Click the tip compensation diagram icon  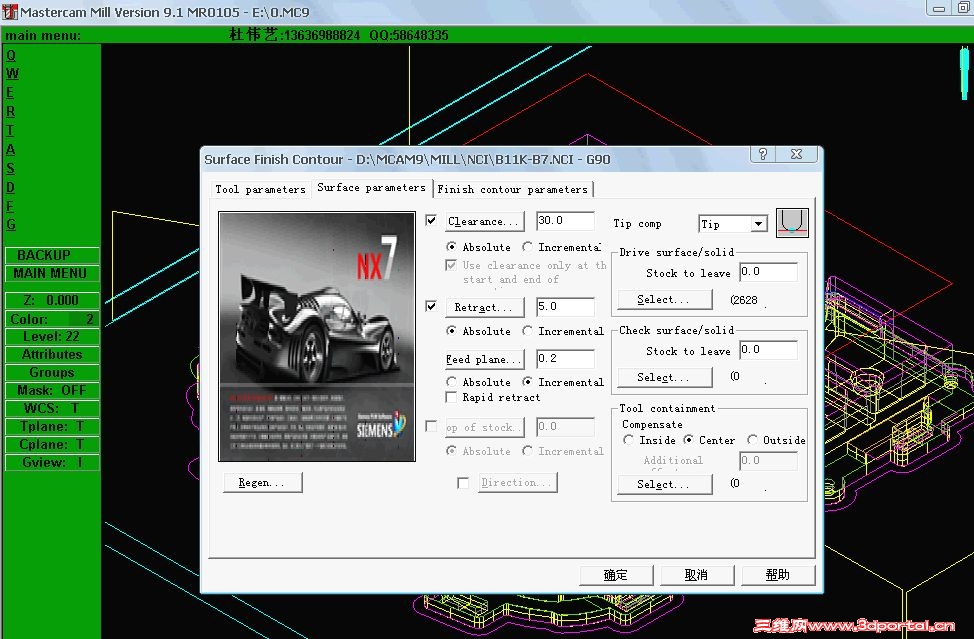tap(792, 223)
